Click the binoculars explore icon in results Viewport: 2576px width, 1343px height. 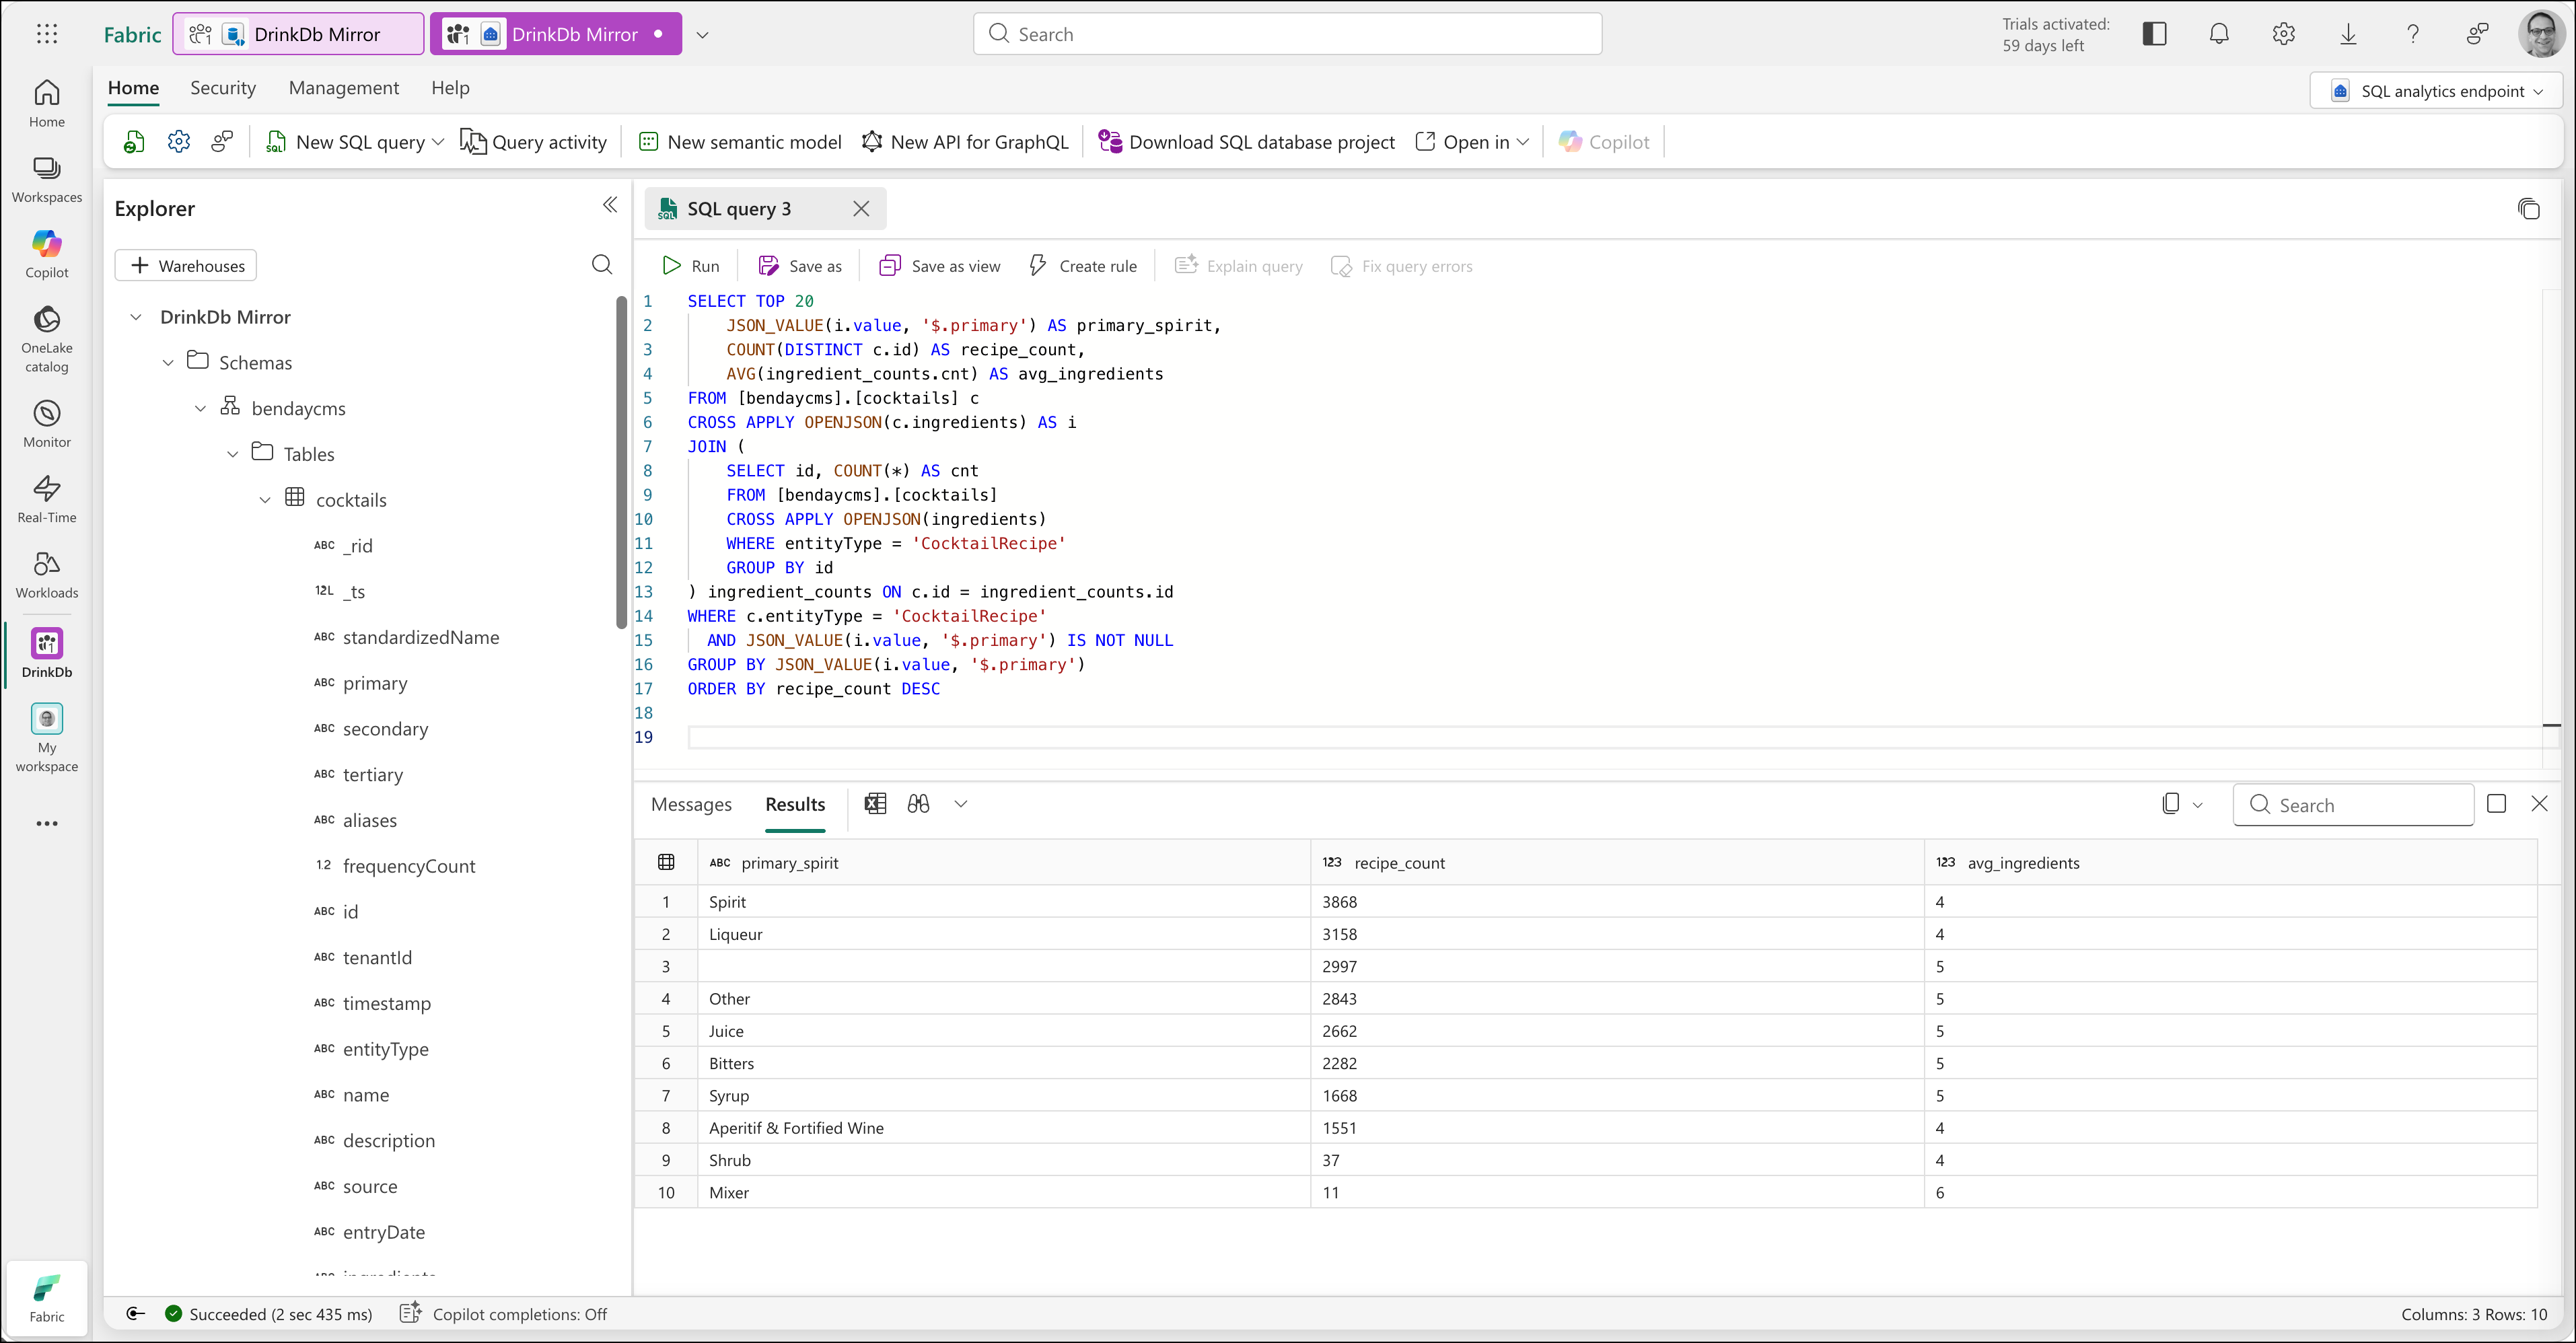click(x=918, y=804)
